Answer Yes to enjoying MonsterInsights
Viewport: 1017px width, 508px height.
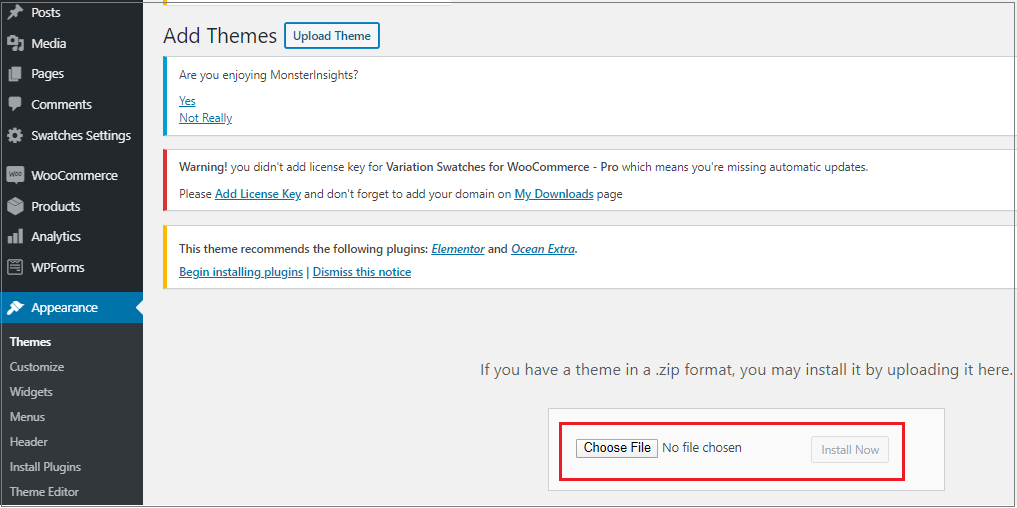pos(187,101)
